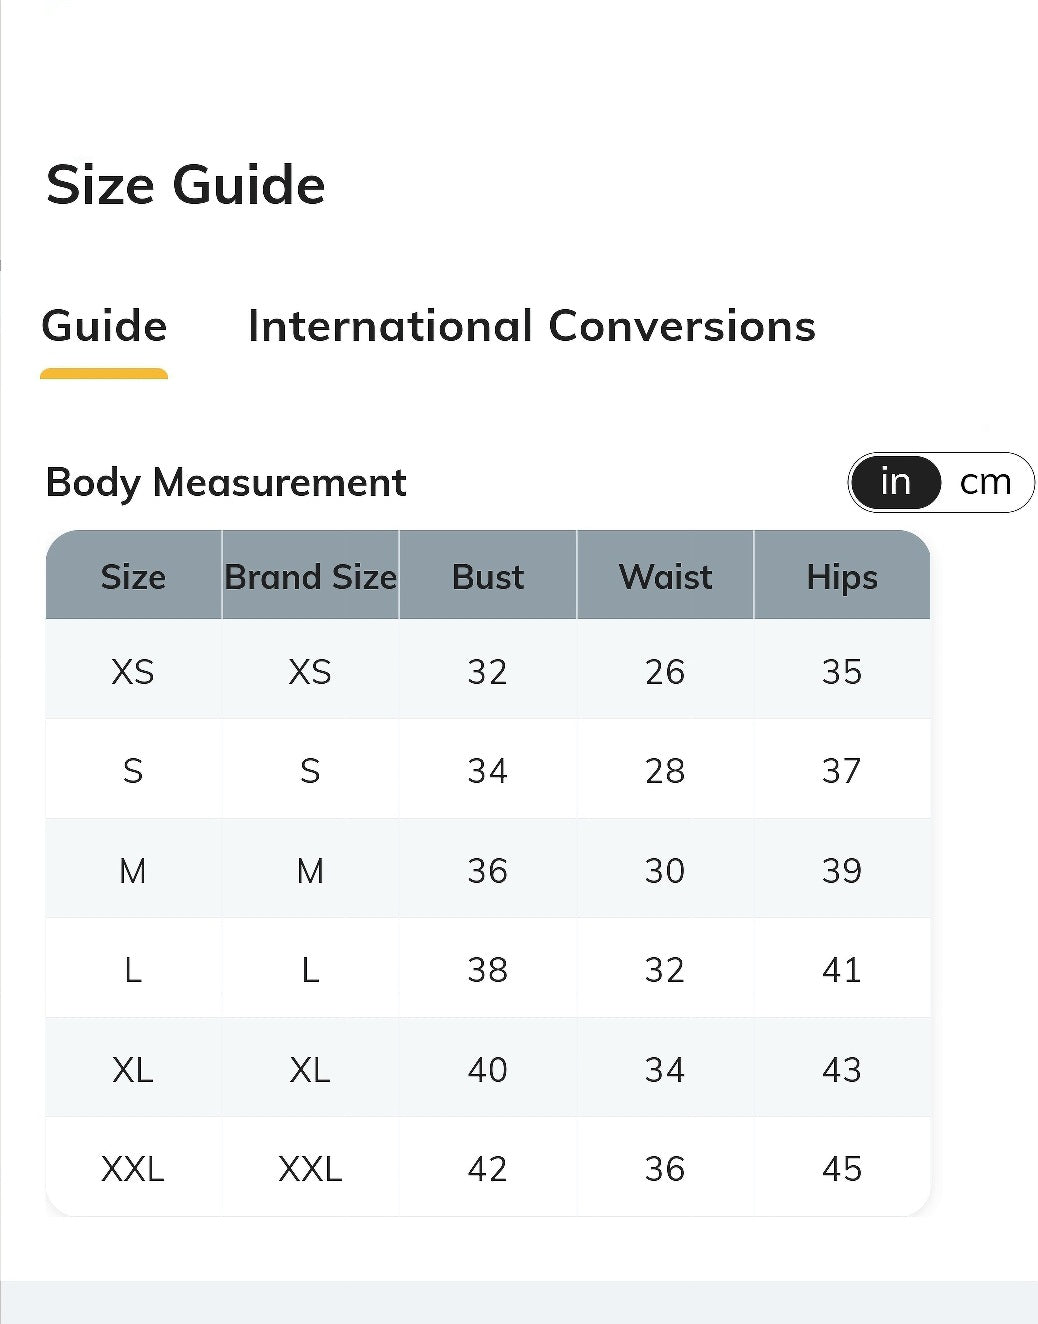Screen dimensions: 1038x1324
Task: Click the Size column header
Action: coord(133,577)
